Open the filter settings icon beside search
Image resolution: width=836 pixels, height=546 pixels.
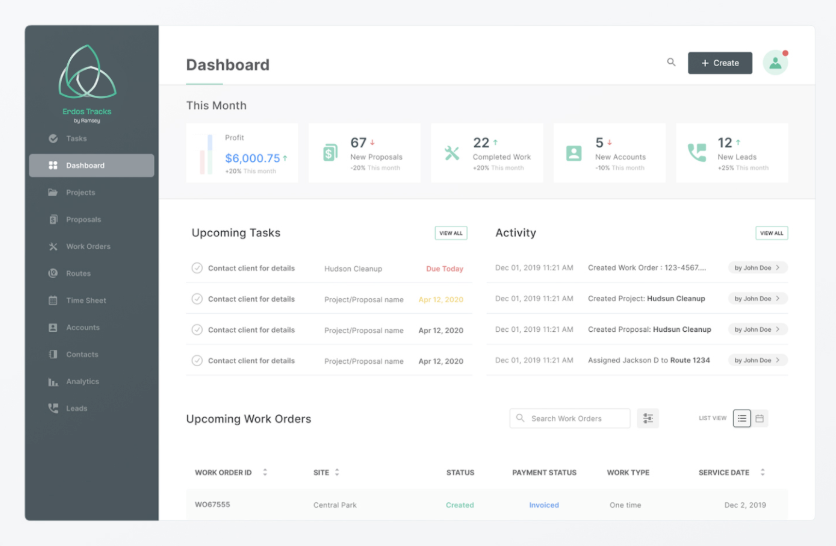[648, 419]
